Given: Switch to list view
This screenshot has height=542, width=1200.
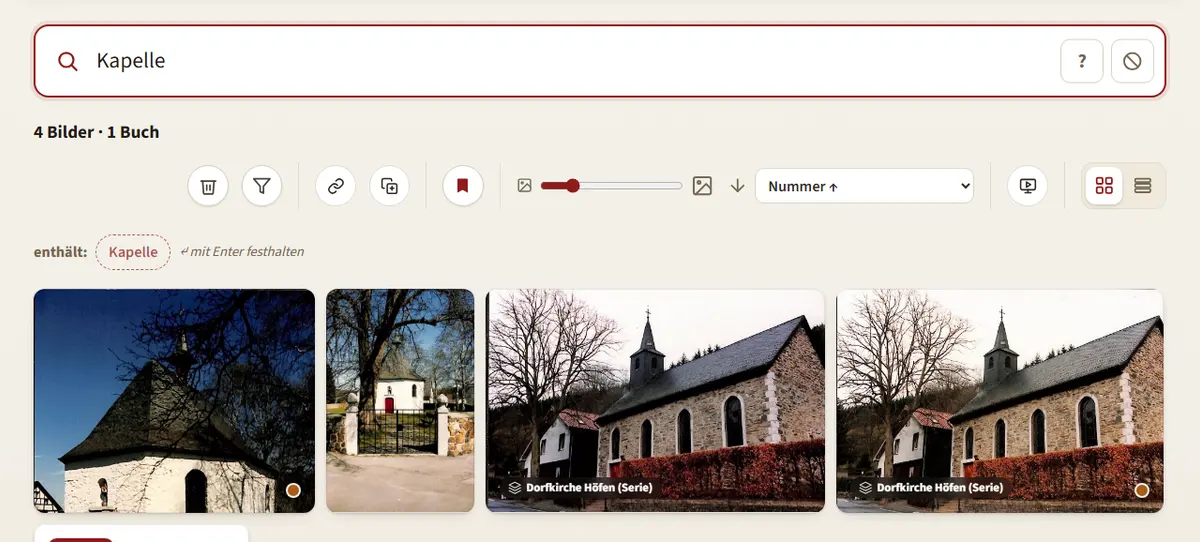Looking at the screenshot, I should [x=1143, y=186].
